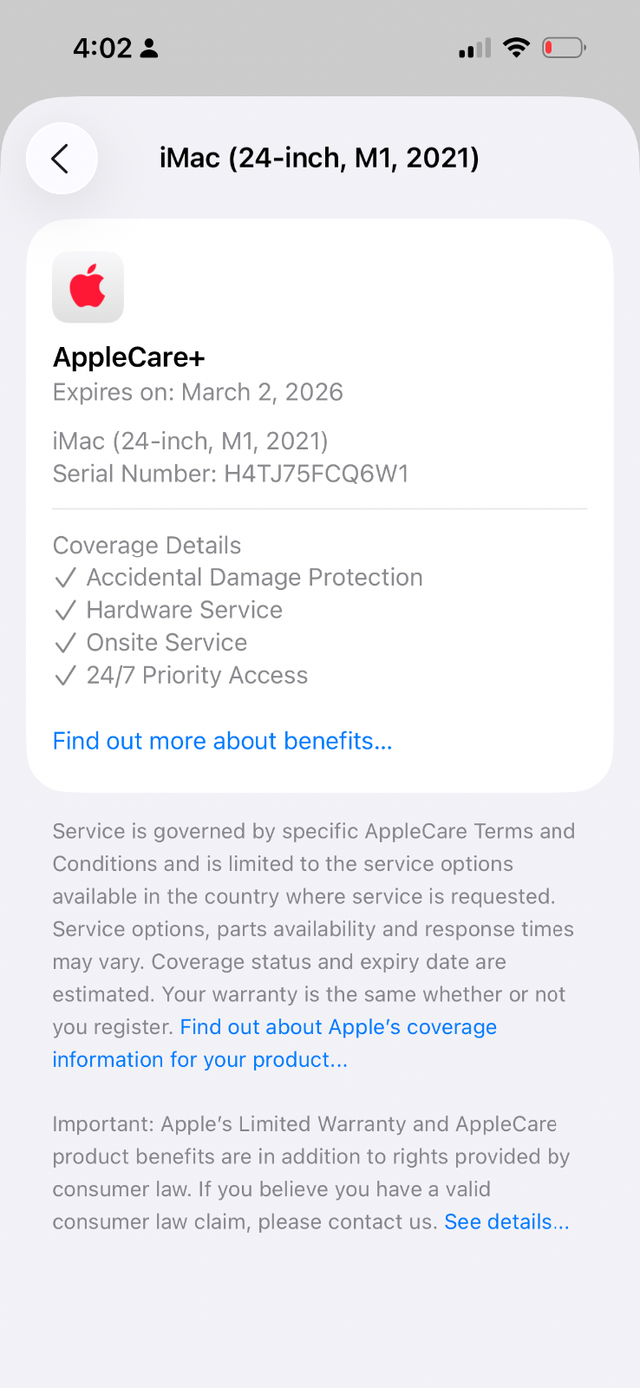Screen dimensions: 640x1388
Task: Collapse the coverage card via back arrow
Action: pyautogui.click(x=61, y=158)
